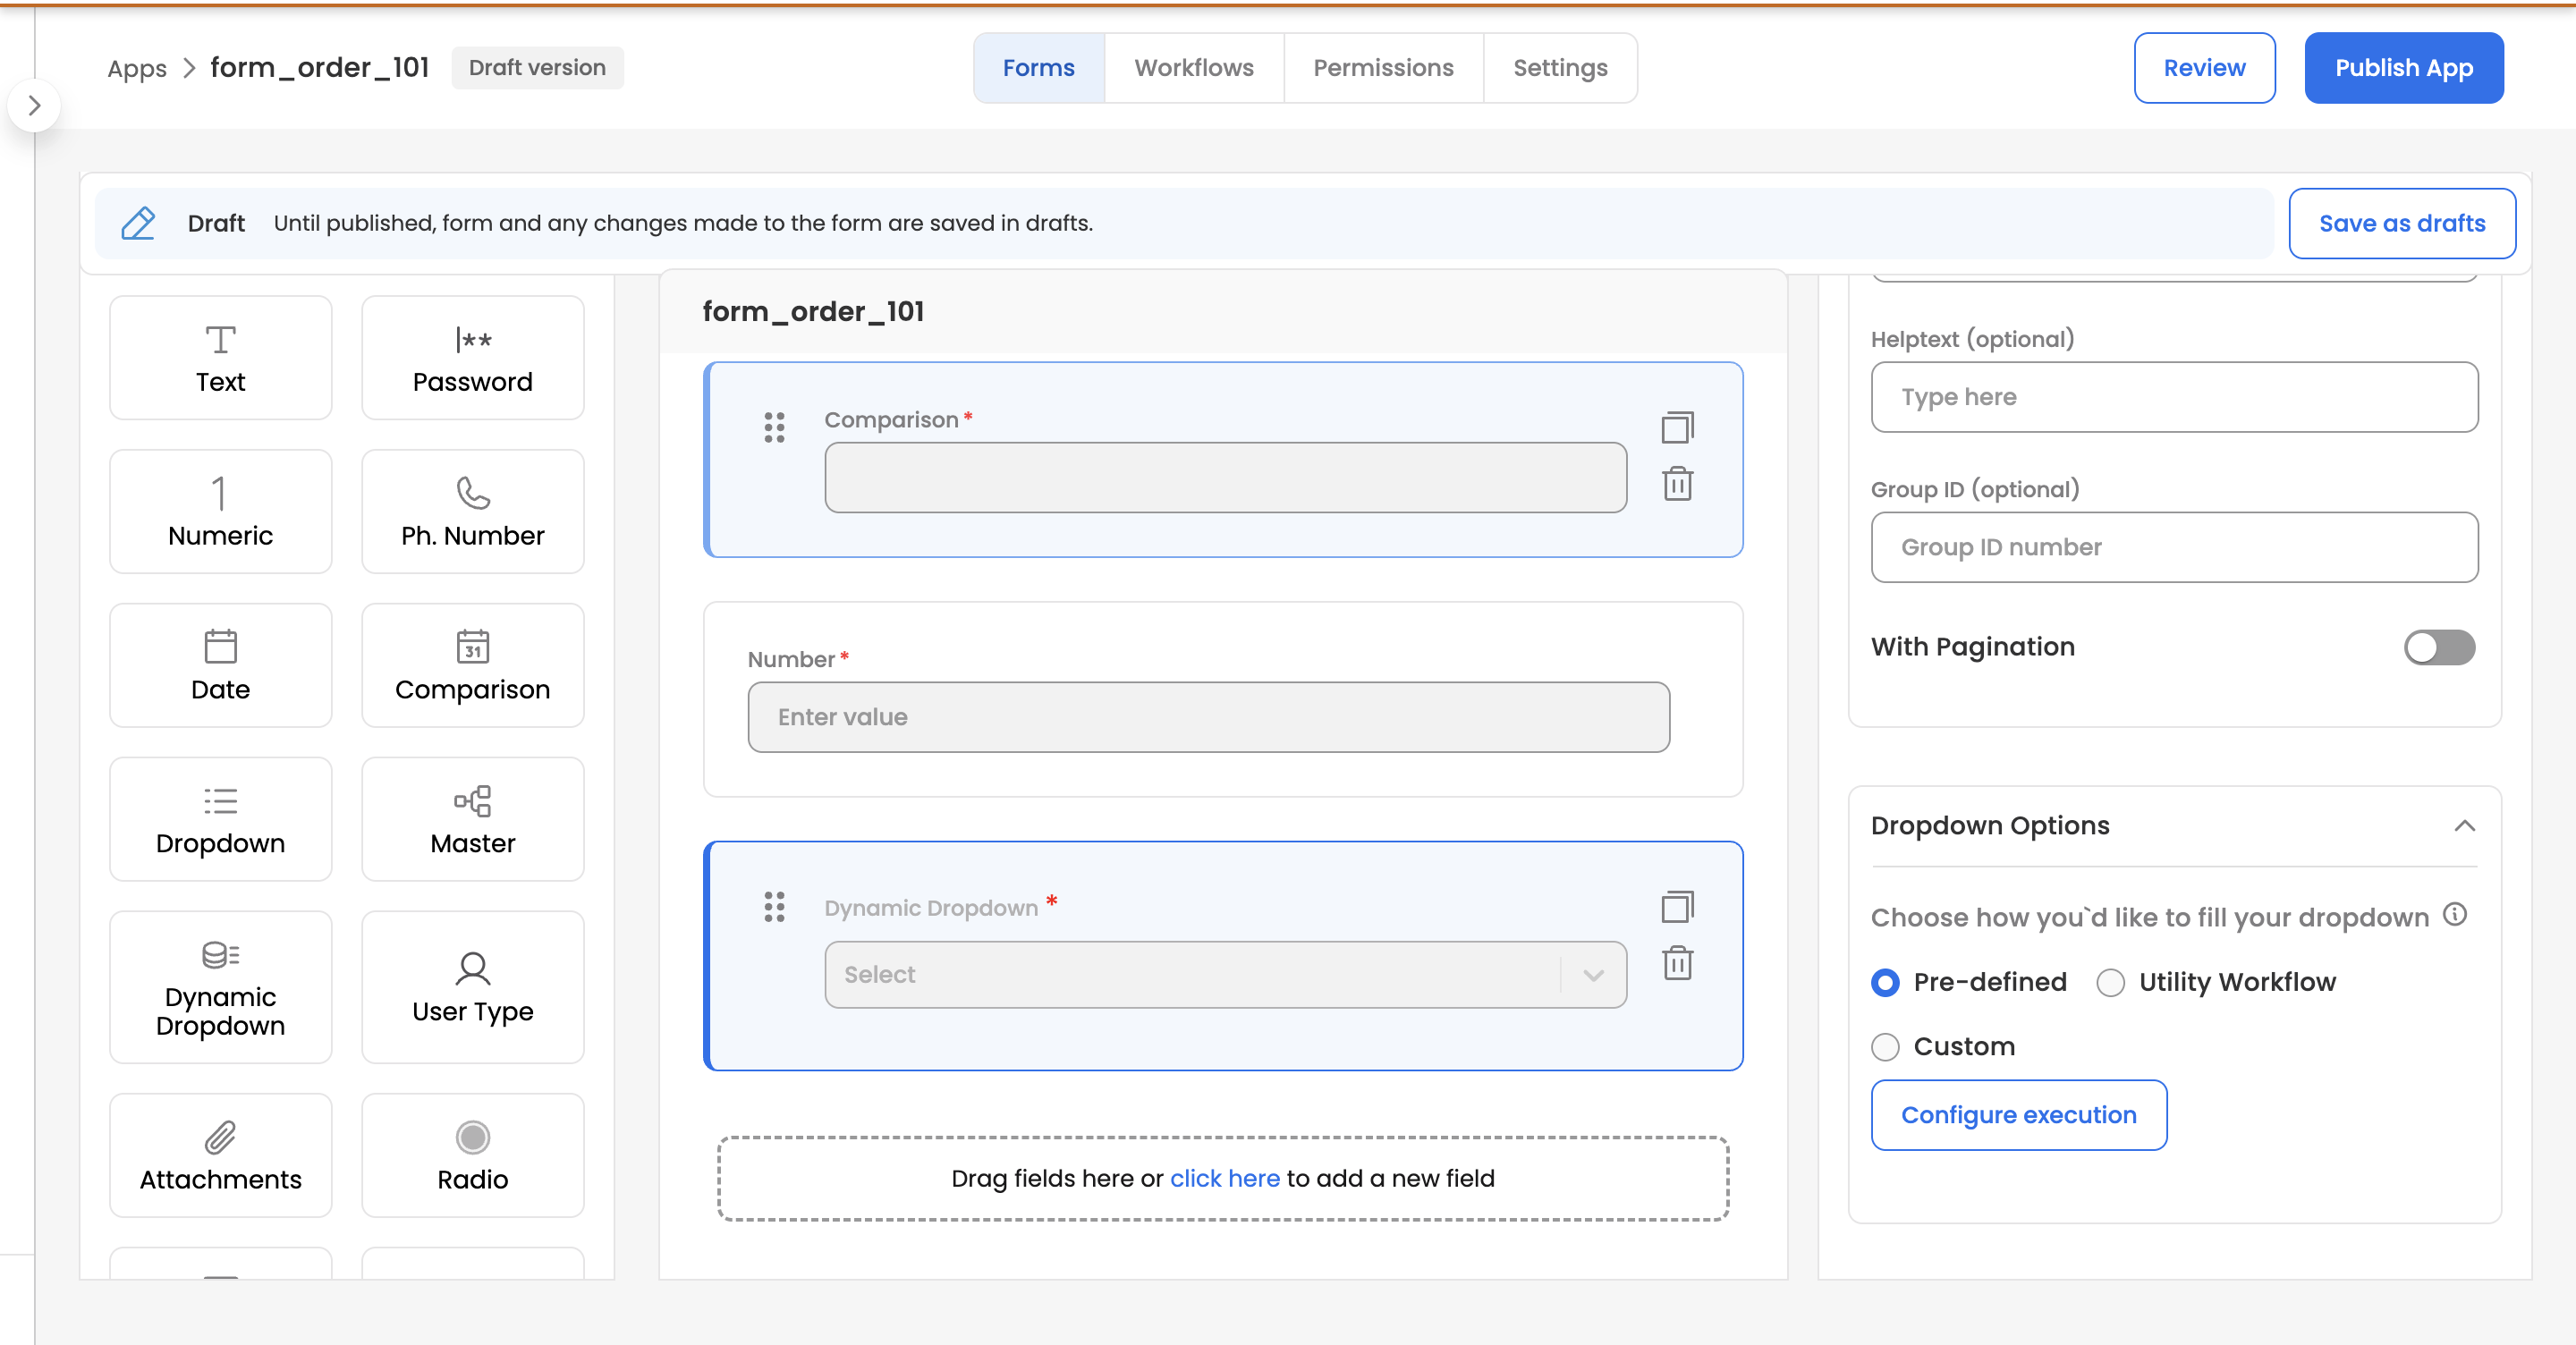This screenshot has width=2576, height=1345.
Task: Follow the 'click here' add field link
Action: [x=1224, y=1178]
